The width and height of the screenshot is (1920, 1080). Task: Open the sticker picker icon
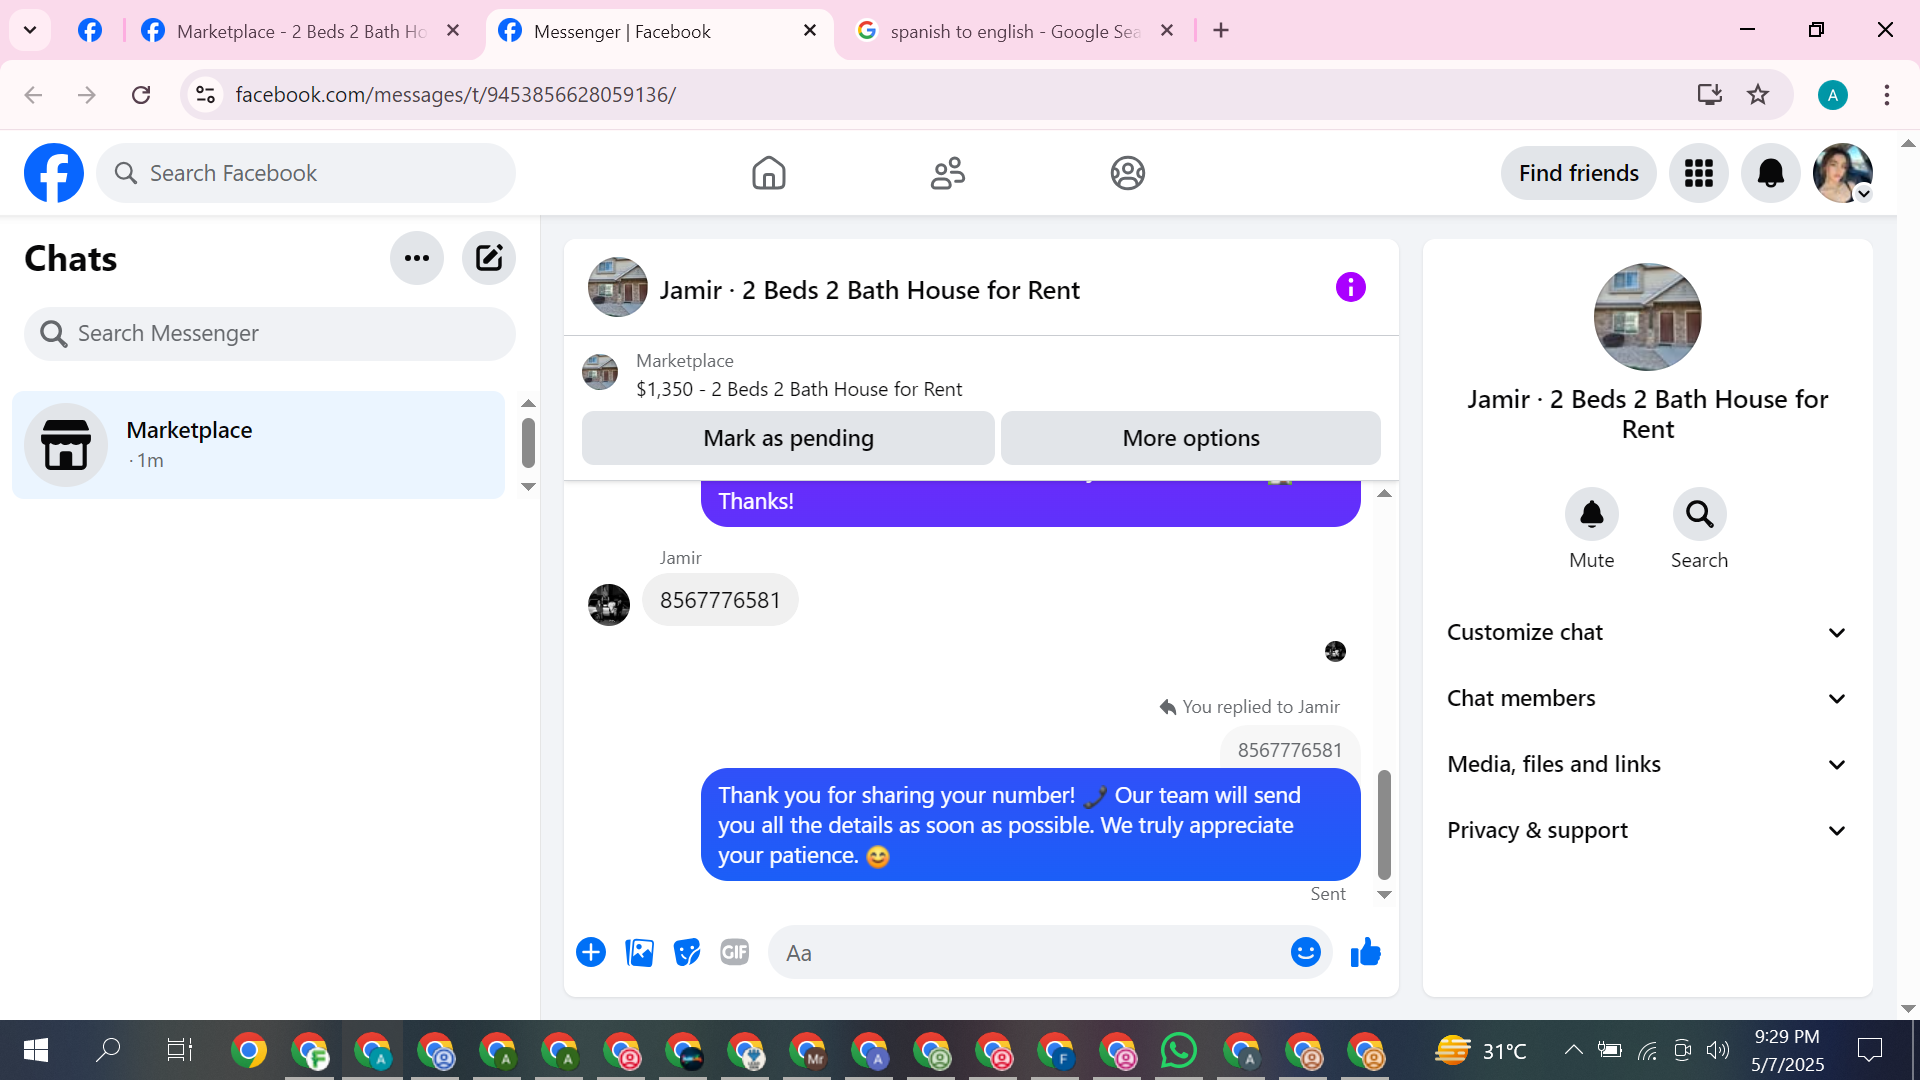687,953
